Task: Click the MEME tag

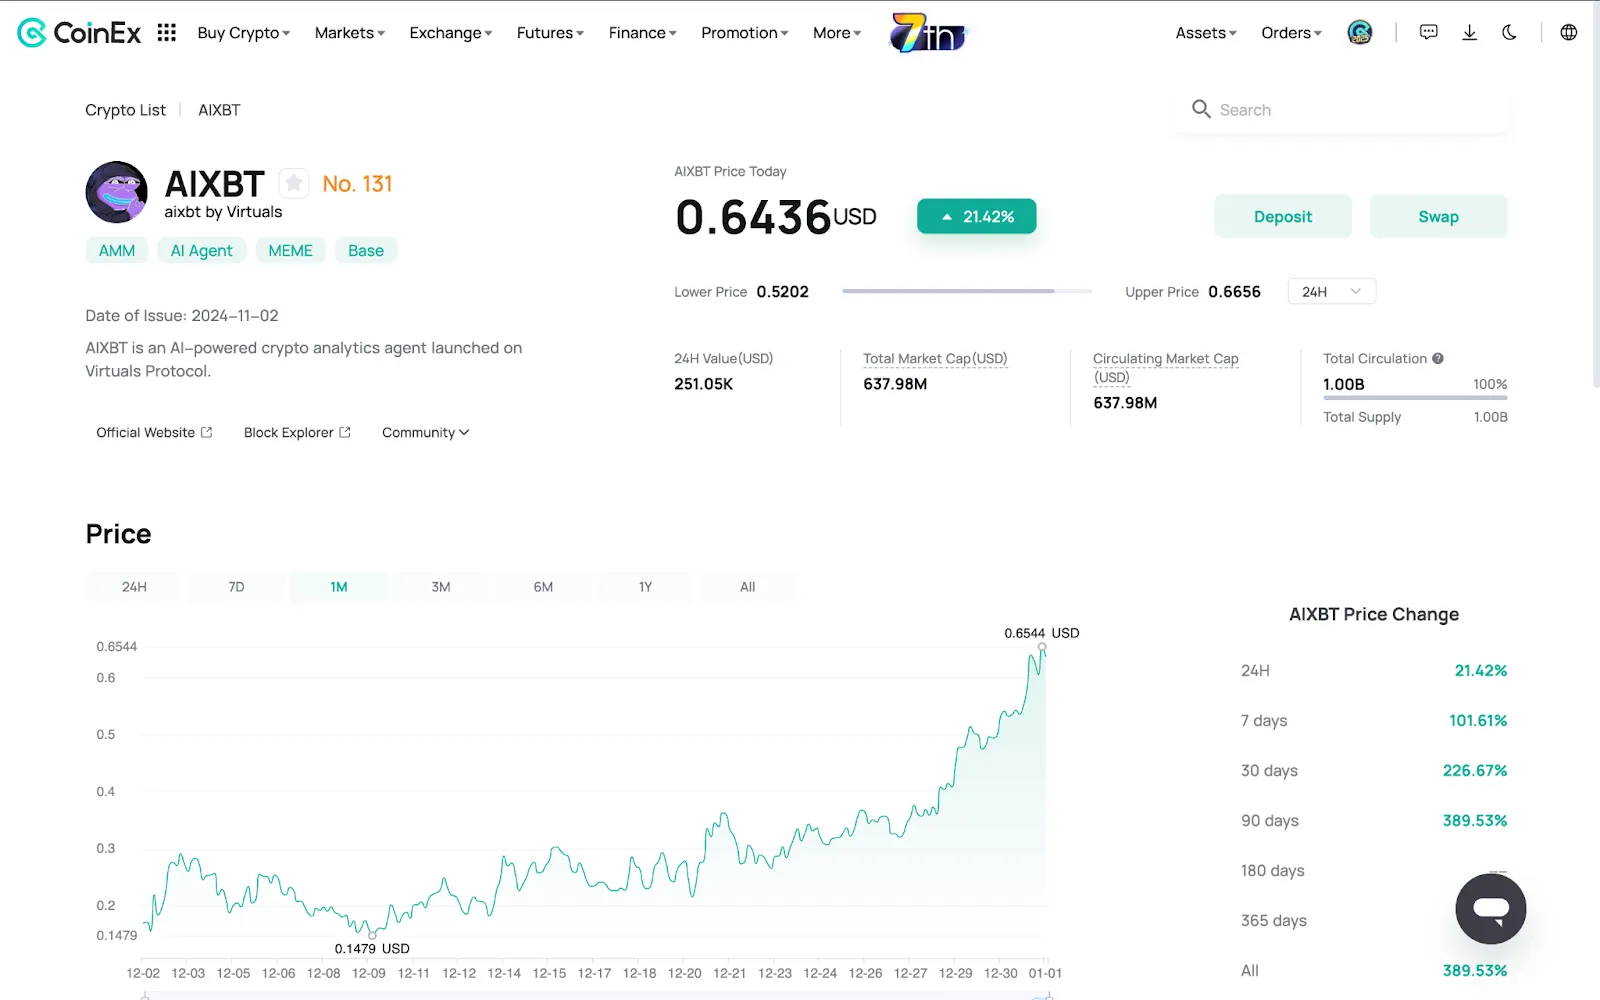Action: 290,250
